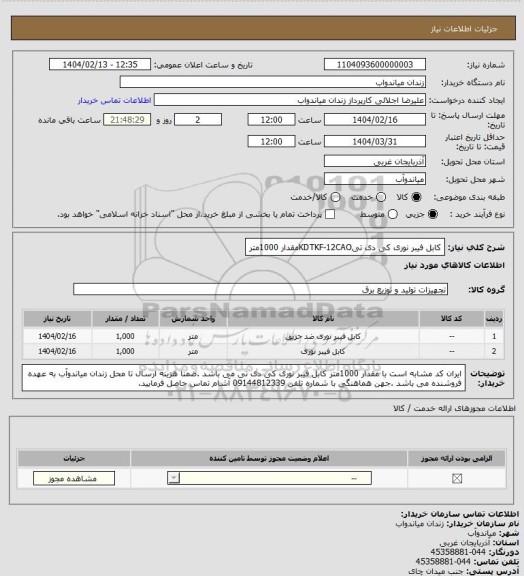524x576 pixels.
Task: Click the phone number 45358881-044 under تلفن تماس
Action: 443,561
